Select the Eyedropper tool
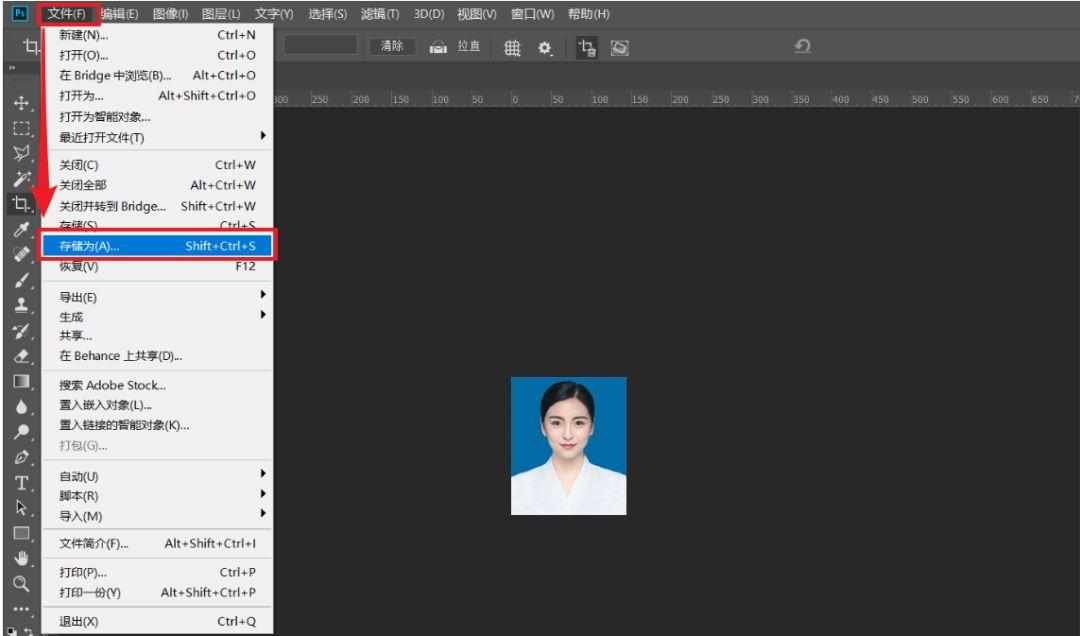This screenshot has width=1080, height=636. point(21,230)
